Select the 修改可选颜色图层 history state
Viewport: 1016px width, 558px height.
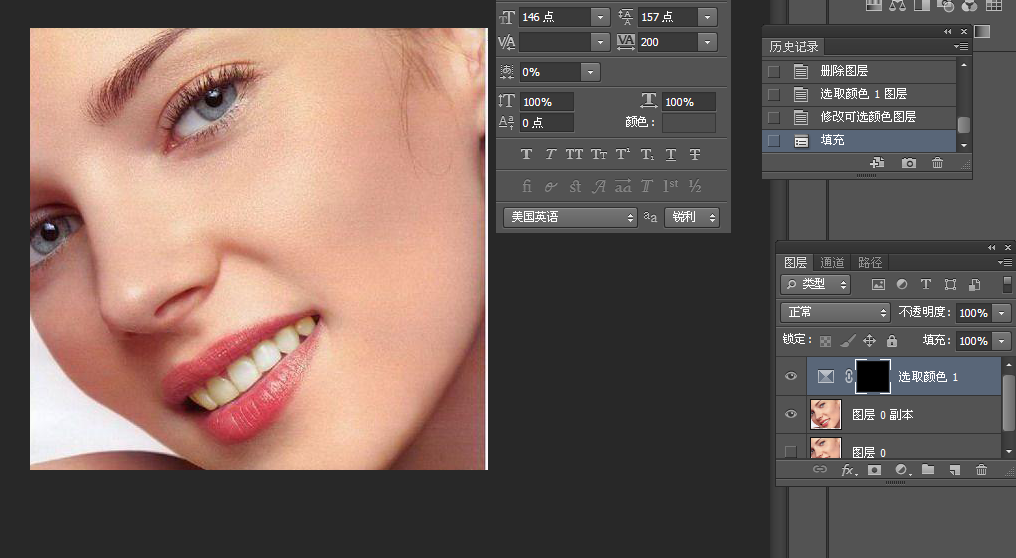(868, 117)
